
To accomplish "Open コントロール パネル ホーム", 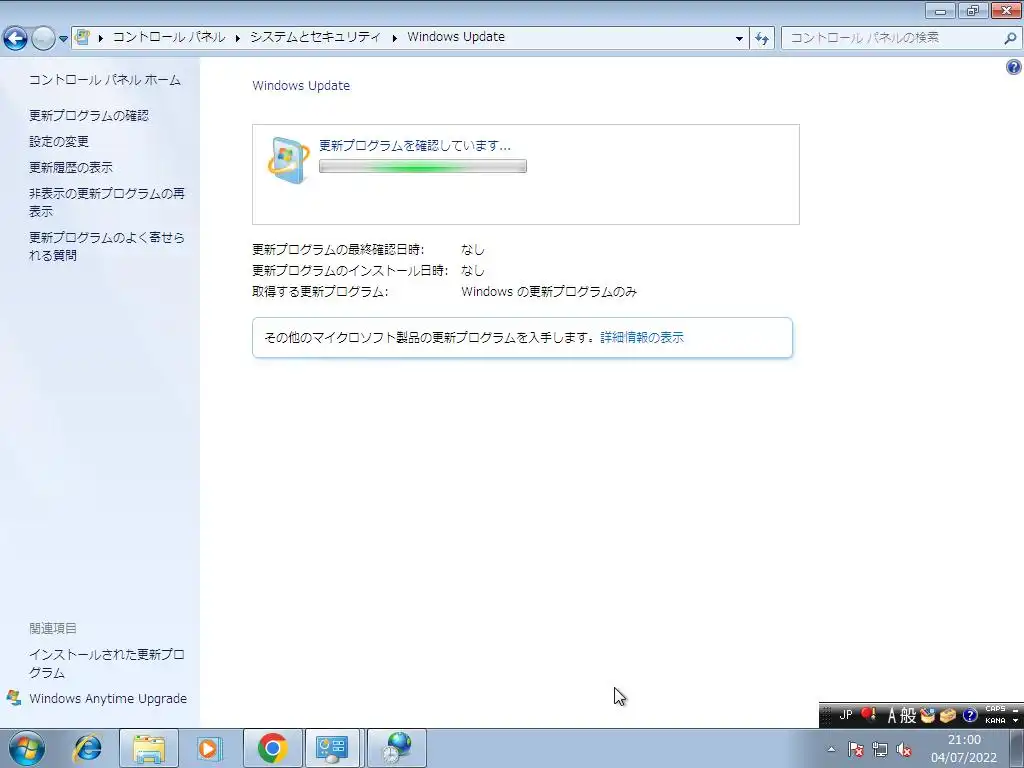I will [x=104, y=80].
